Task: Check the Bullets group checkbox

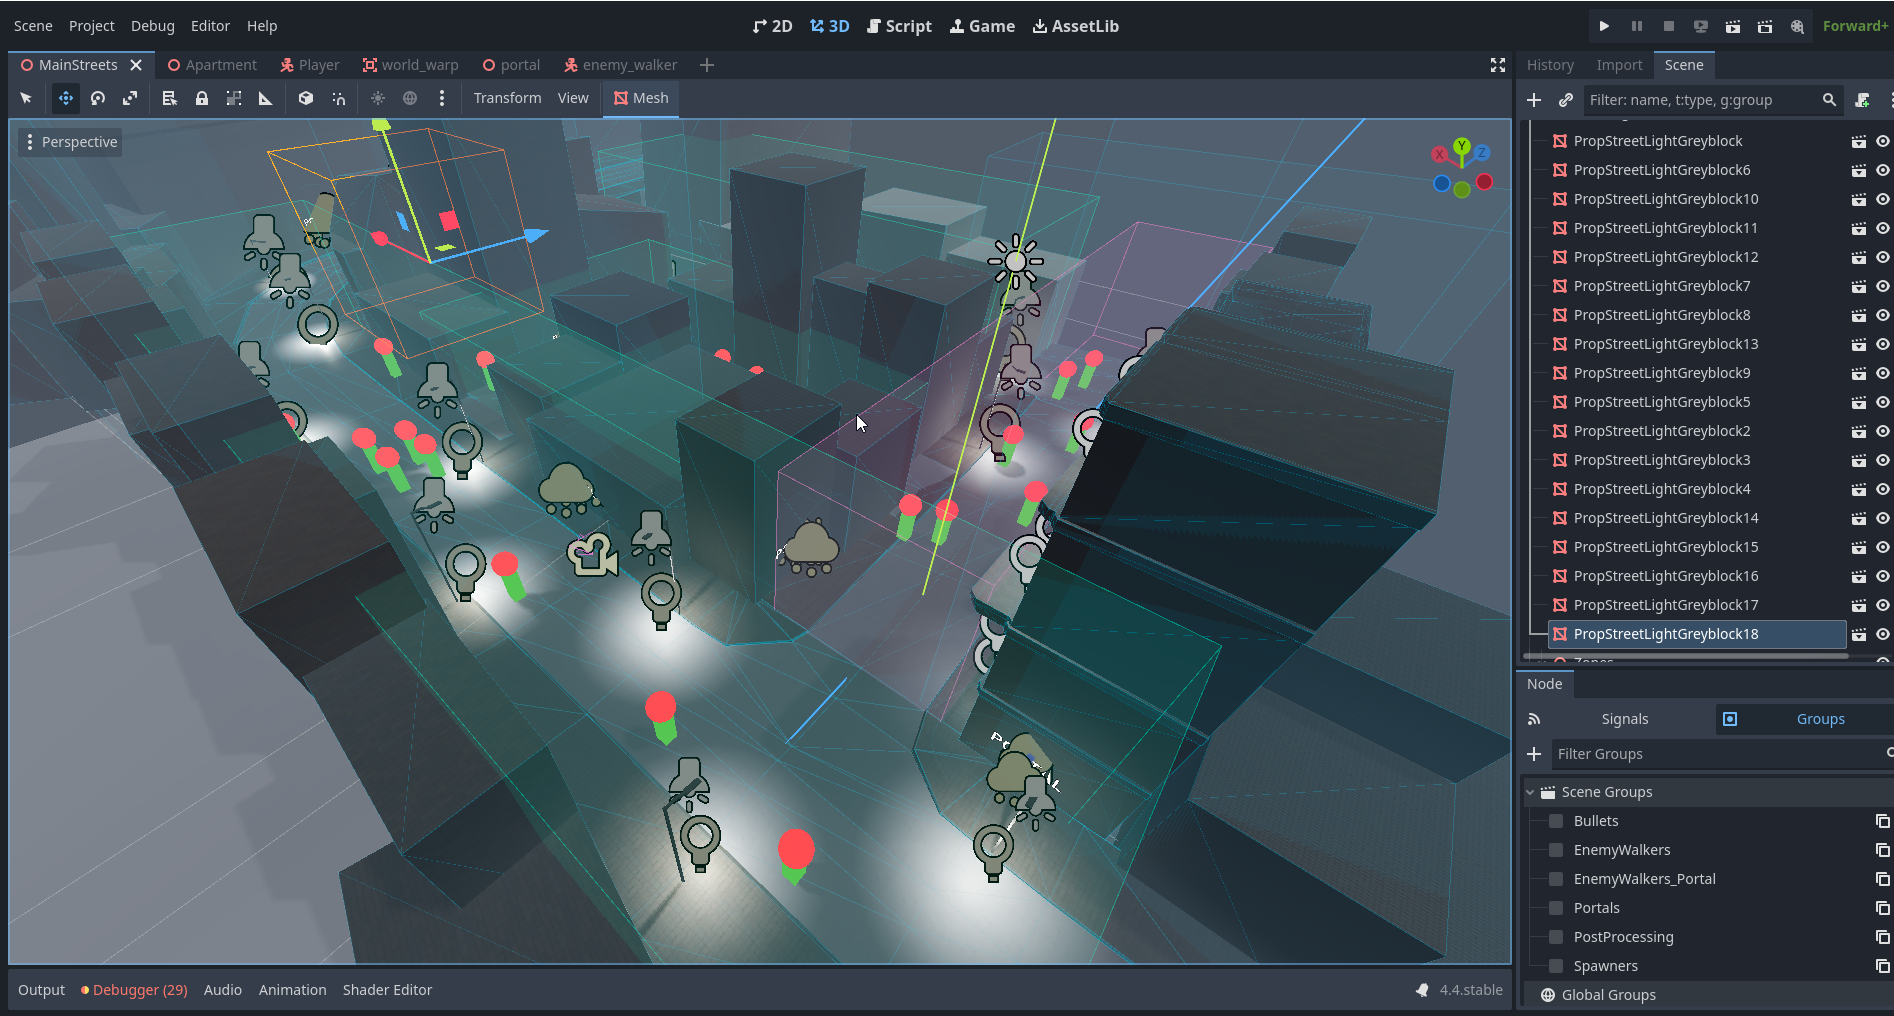Action: coord(1556,821)
